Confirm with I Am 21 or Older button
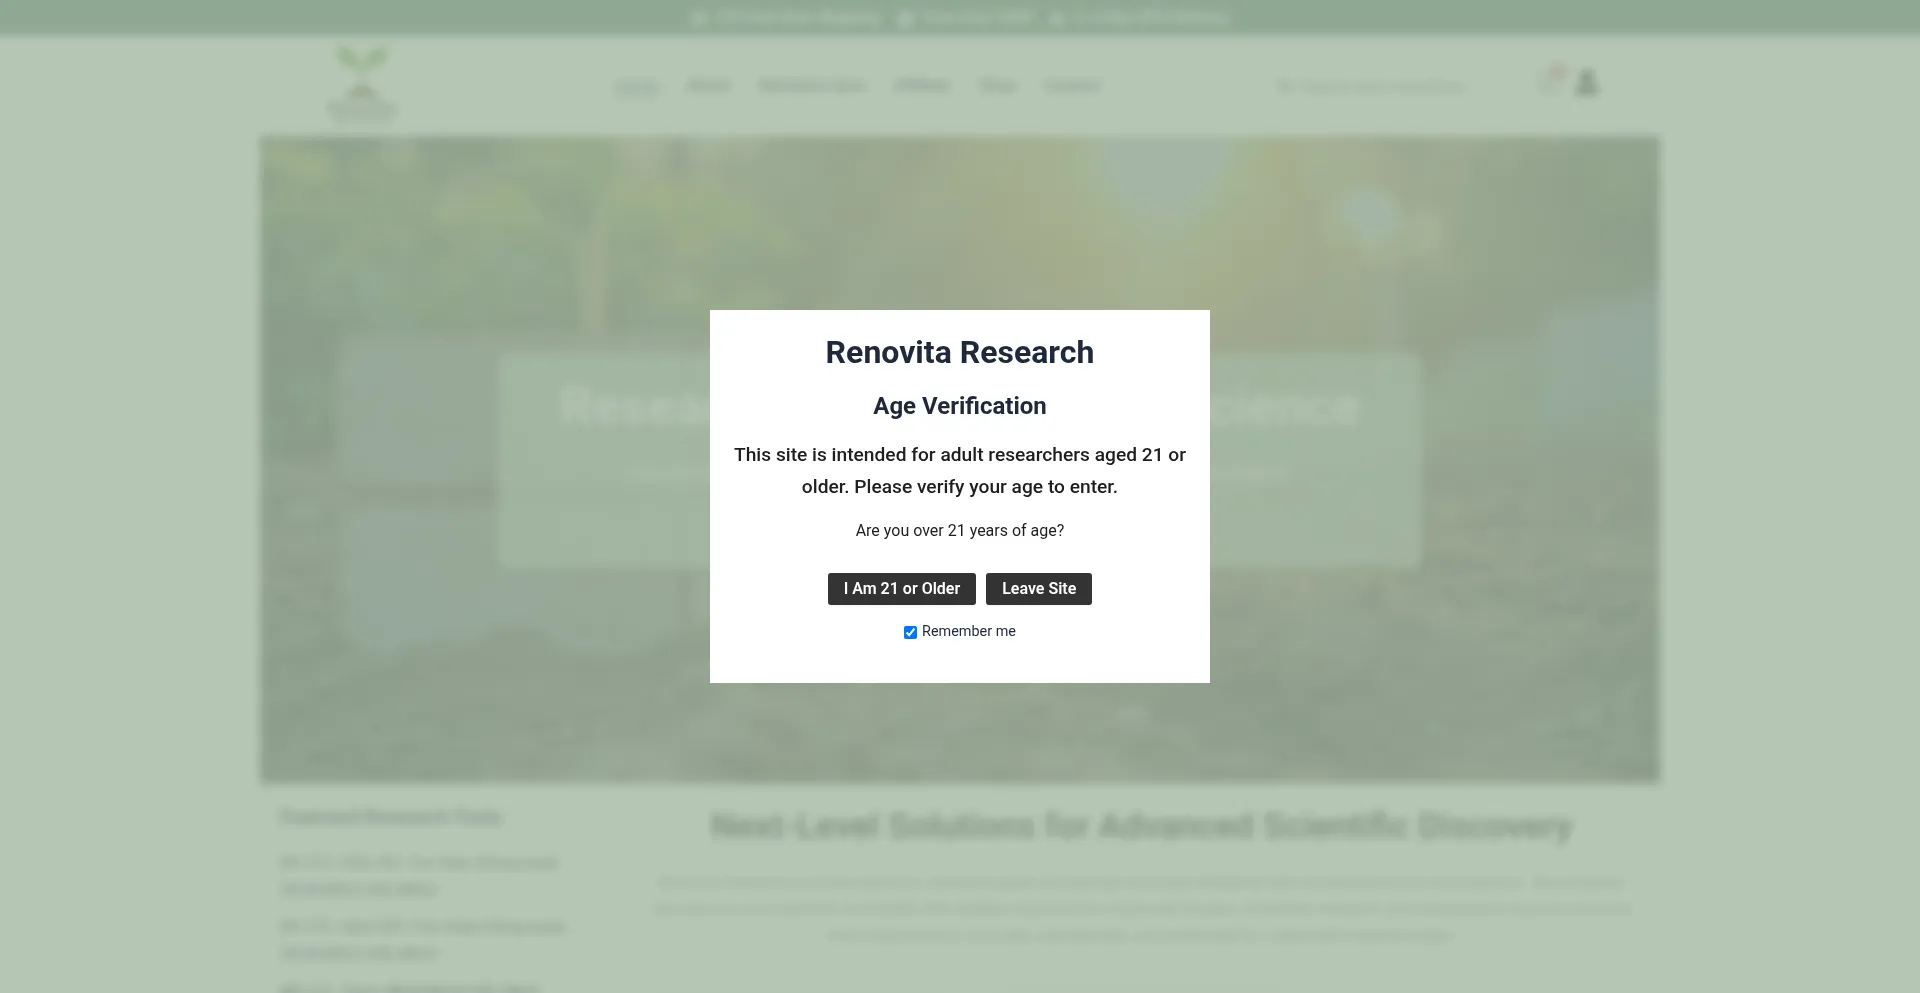The height and width of the screenshot is (993, 1920). [x=901, y=589]
